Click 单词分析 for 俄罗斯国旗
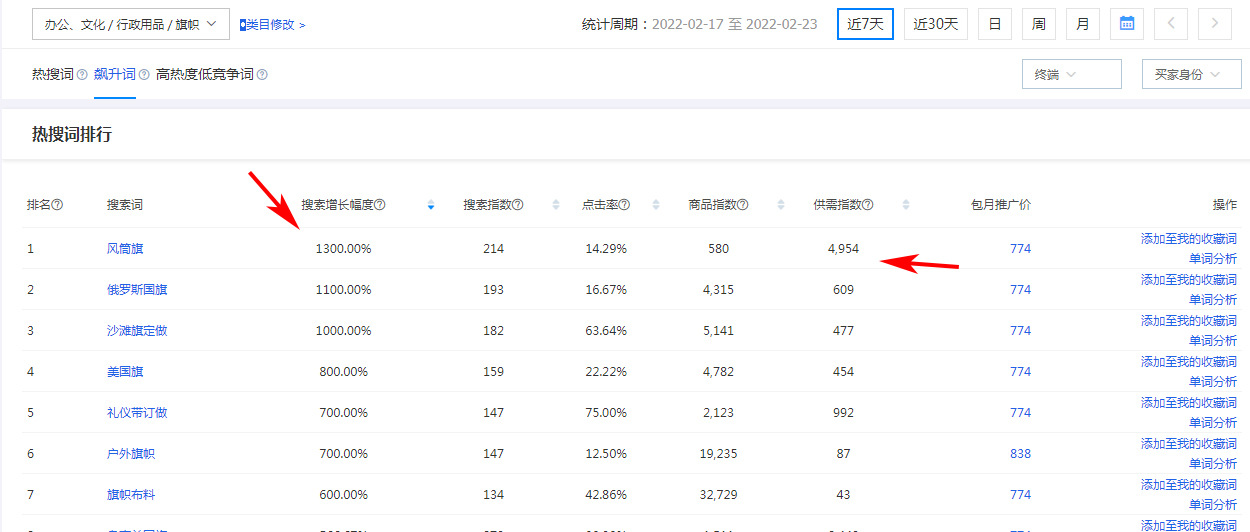Image resolution: width=1250 pixels, height=532 pixels. coord(1213,300)
